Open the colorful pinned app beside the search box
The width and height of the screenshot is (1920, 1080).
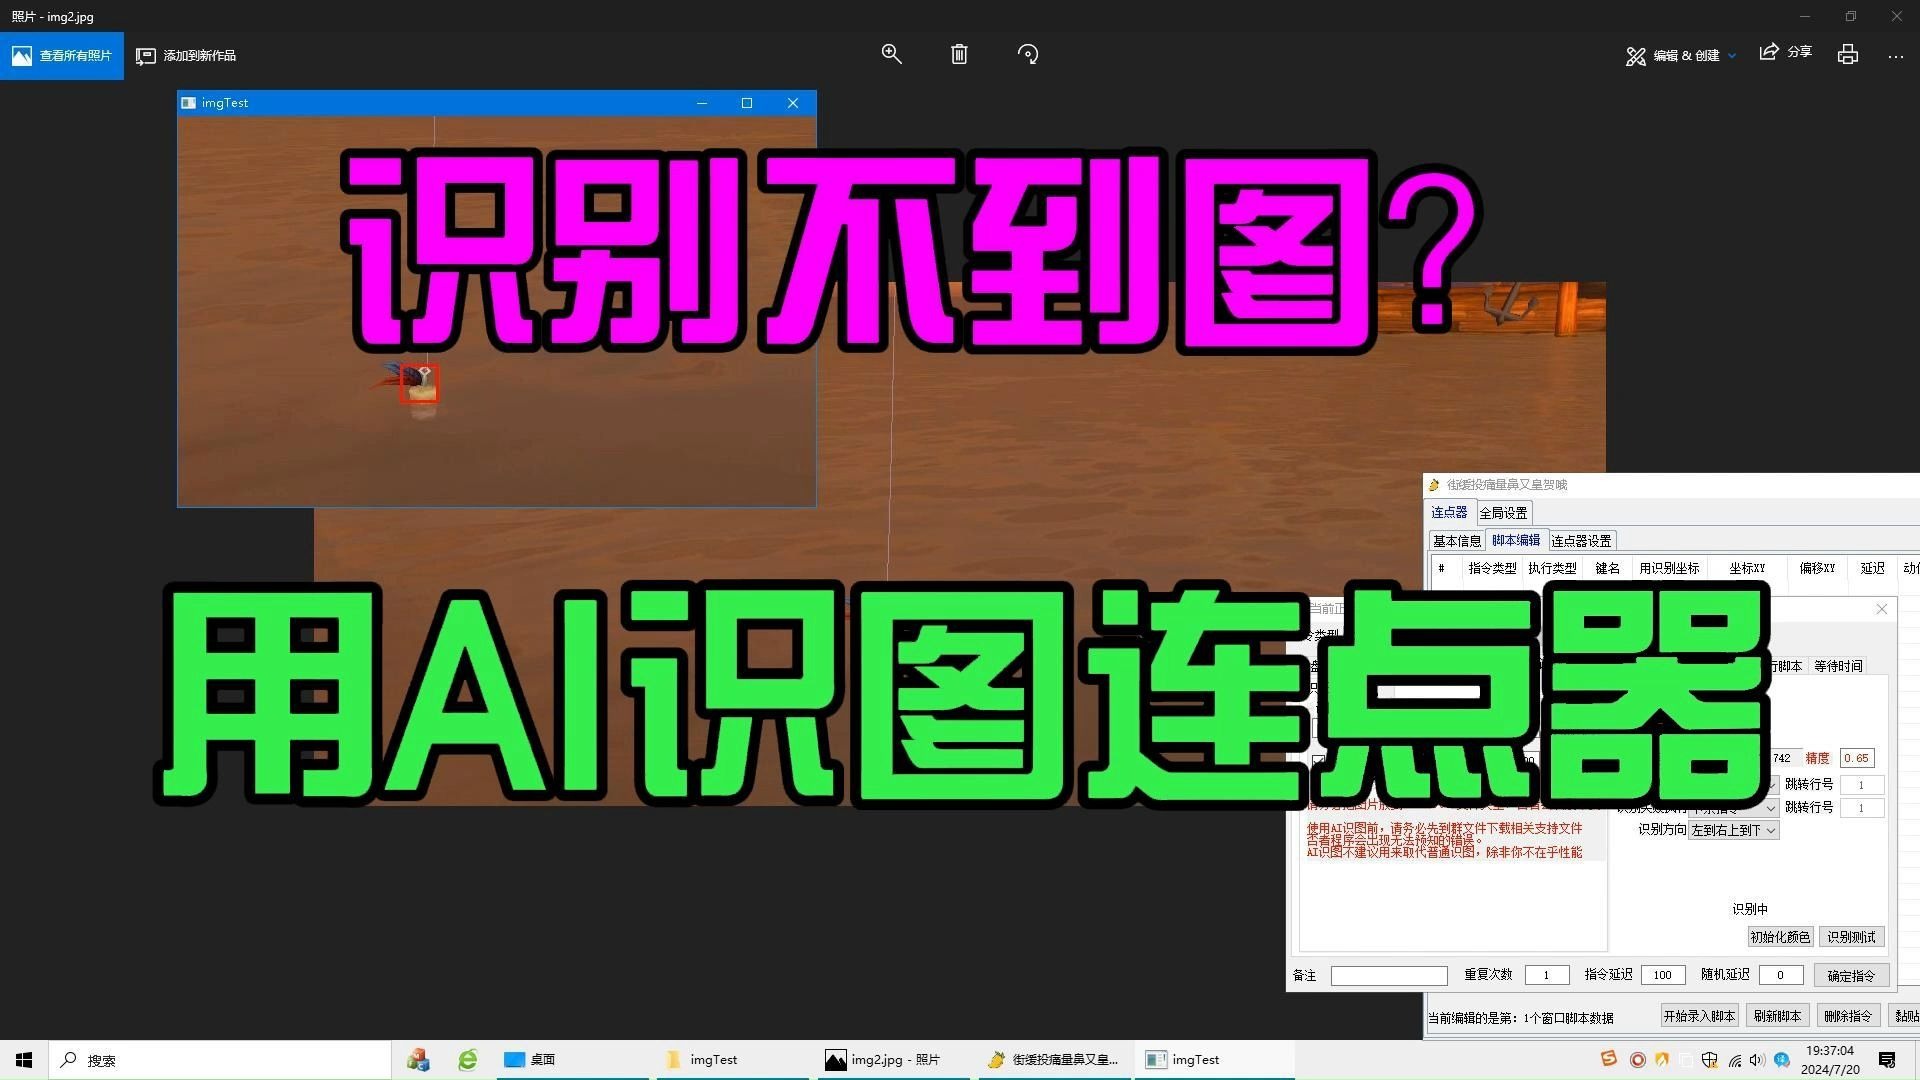[418, 1060]
